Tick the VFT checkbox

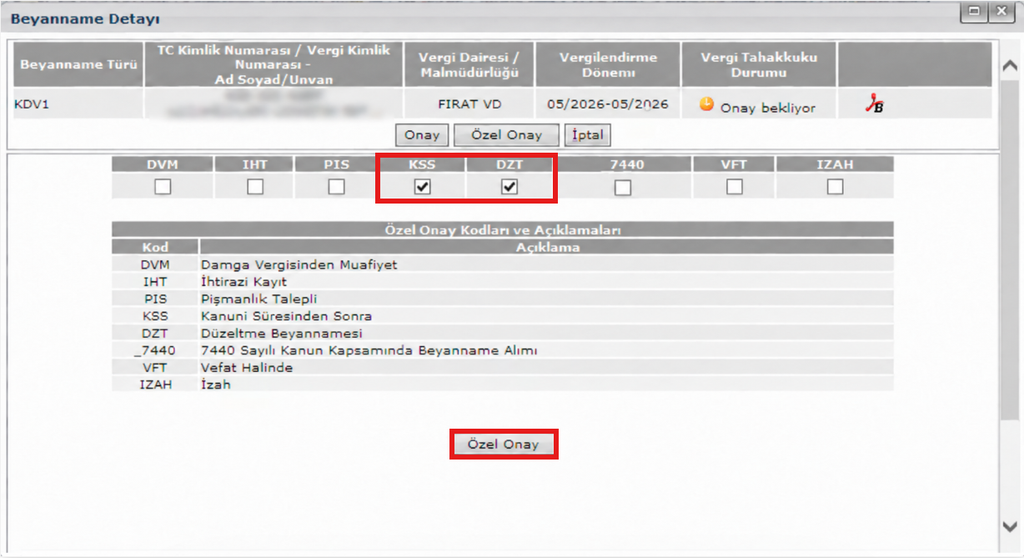pos(735,187)
